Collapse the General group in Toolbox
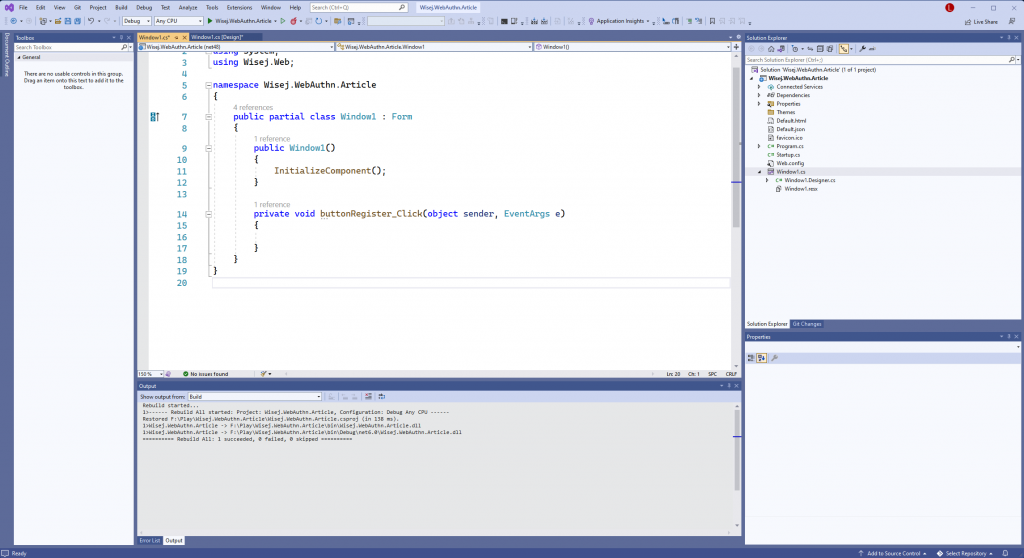Viewport: 1024px width, 558px height. (18, 57)
